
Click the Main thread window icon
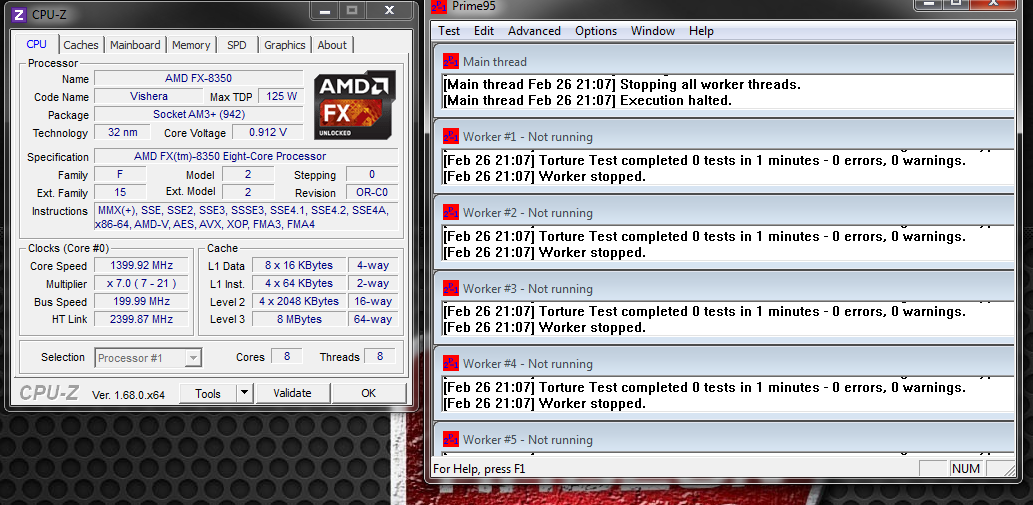(x=451, y=61)
